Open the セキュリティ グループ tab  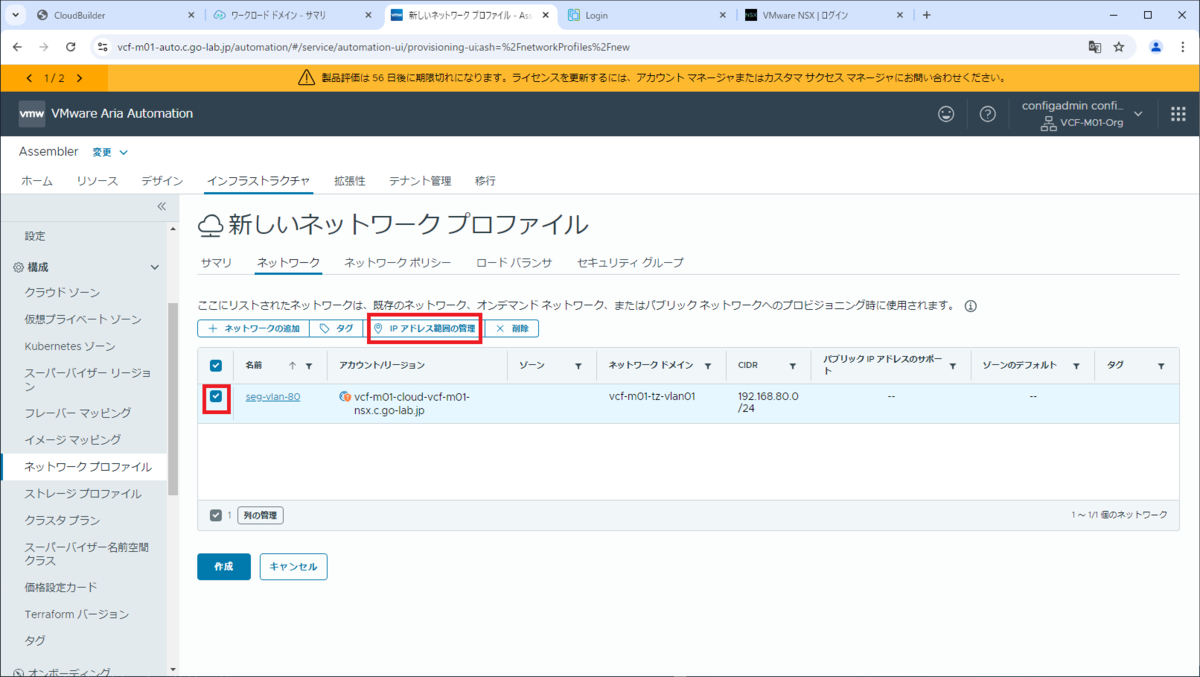(630, 262)
